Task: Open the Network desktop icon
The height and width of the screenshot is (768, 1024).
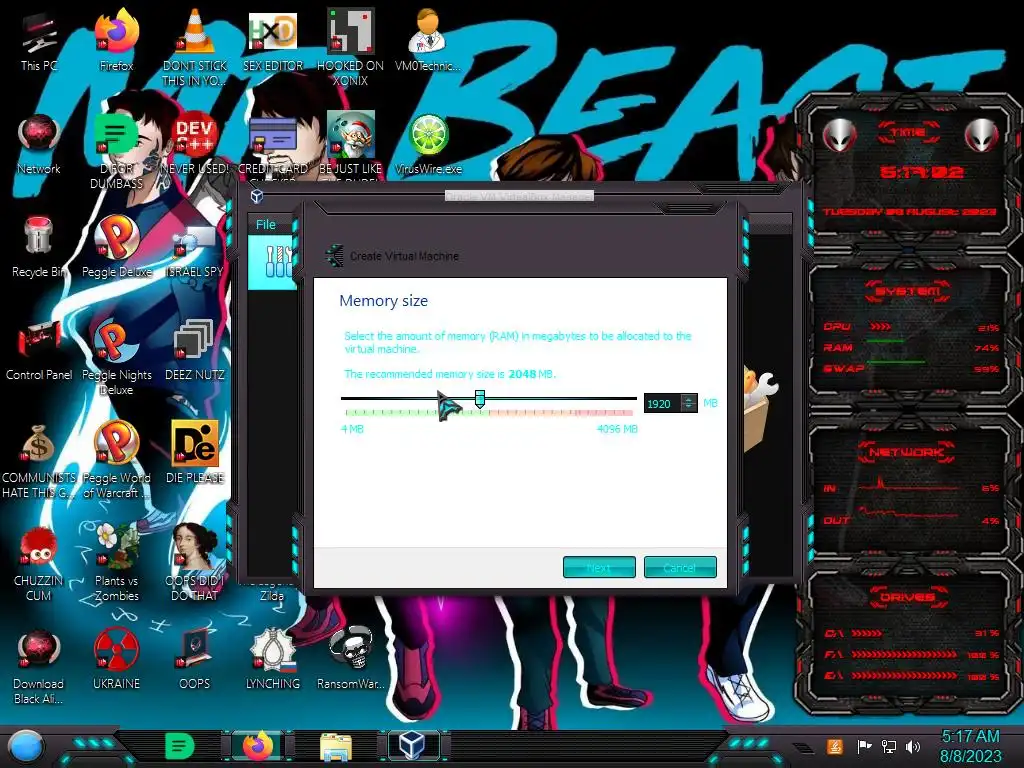Action: (39, 144)
